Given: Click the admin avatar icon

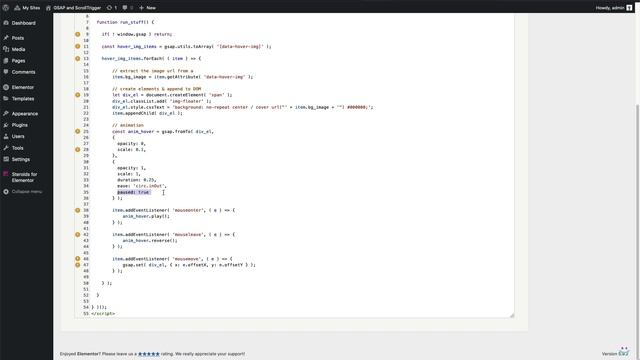Looking at the screenshot, I should click(x=629, y=8).
